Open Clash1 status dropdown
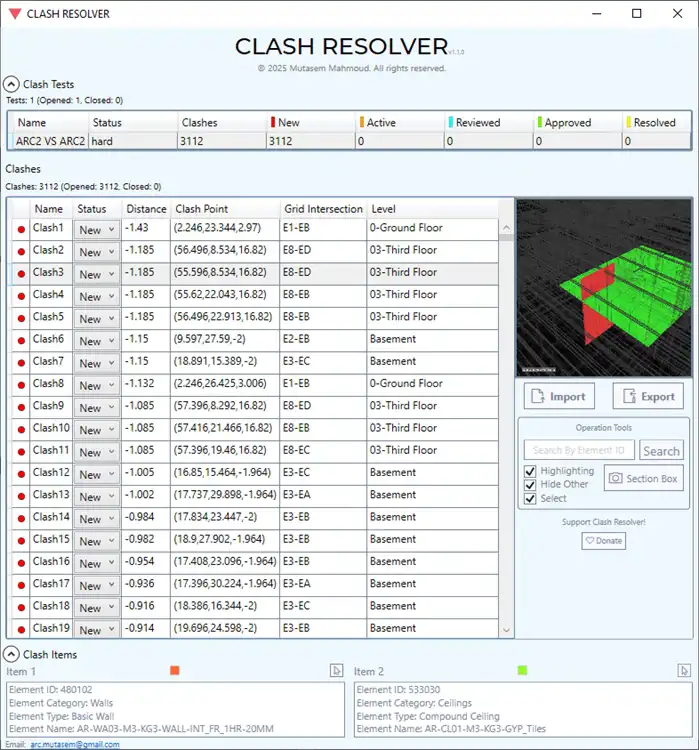699x750 pixels. (x=97, y=230)
